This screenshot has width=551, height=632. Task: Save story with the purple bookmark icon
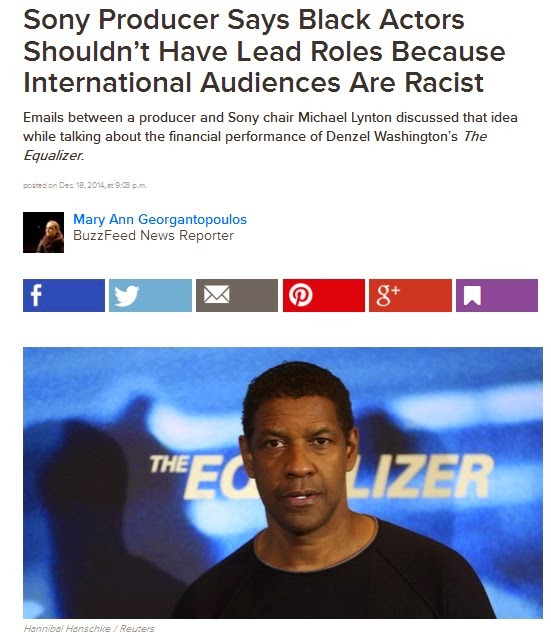(497, 295)
